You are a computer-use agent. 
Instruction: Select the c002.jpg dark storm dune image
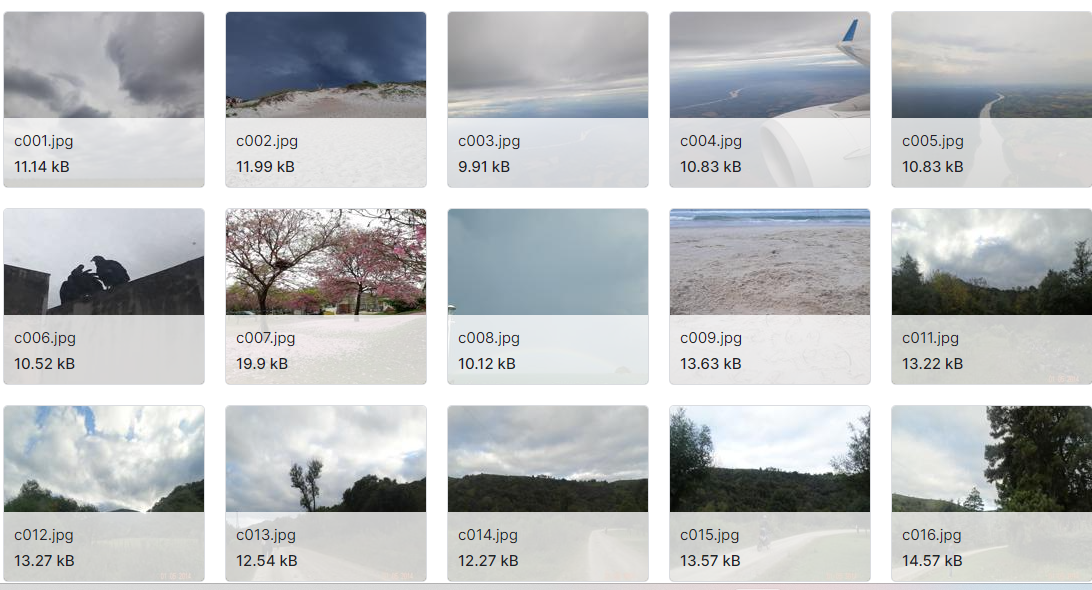click(326, 65)
